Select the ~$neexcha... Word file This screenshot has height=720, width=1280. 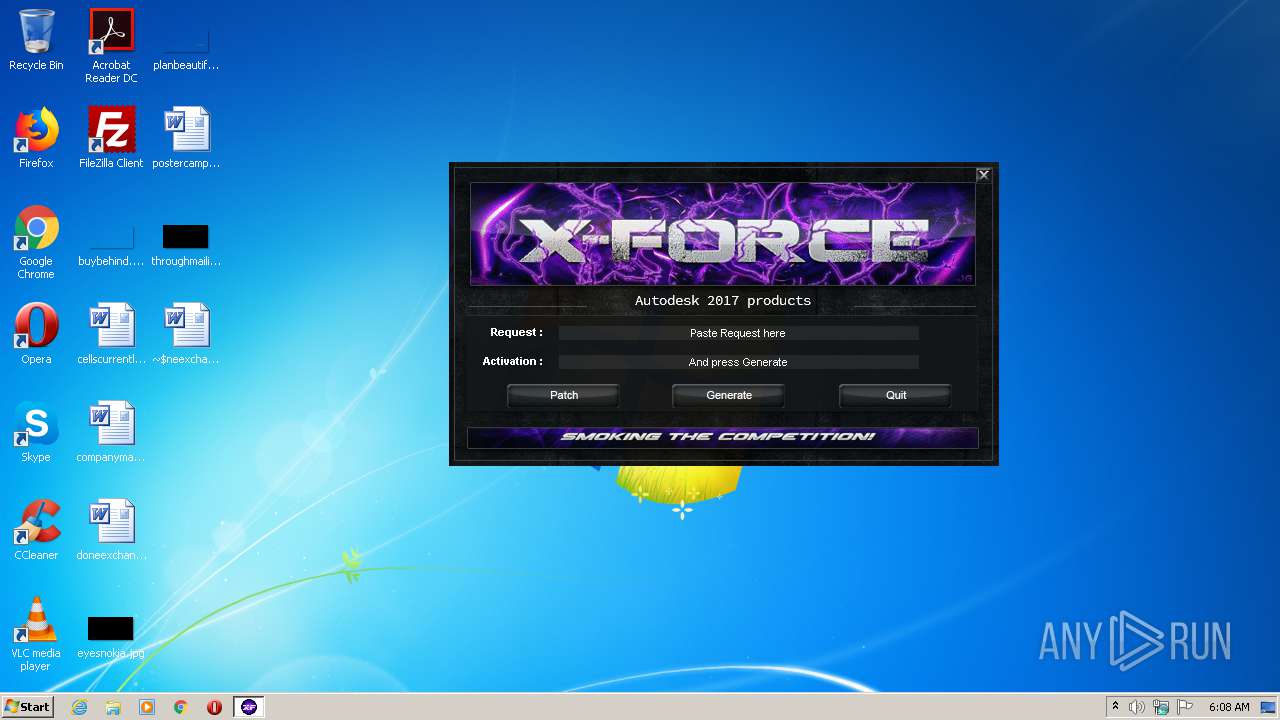pos(186,334)
